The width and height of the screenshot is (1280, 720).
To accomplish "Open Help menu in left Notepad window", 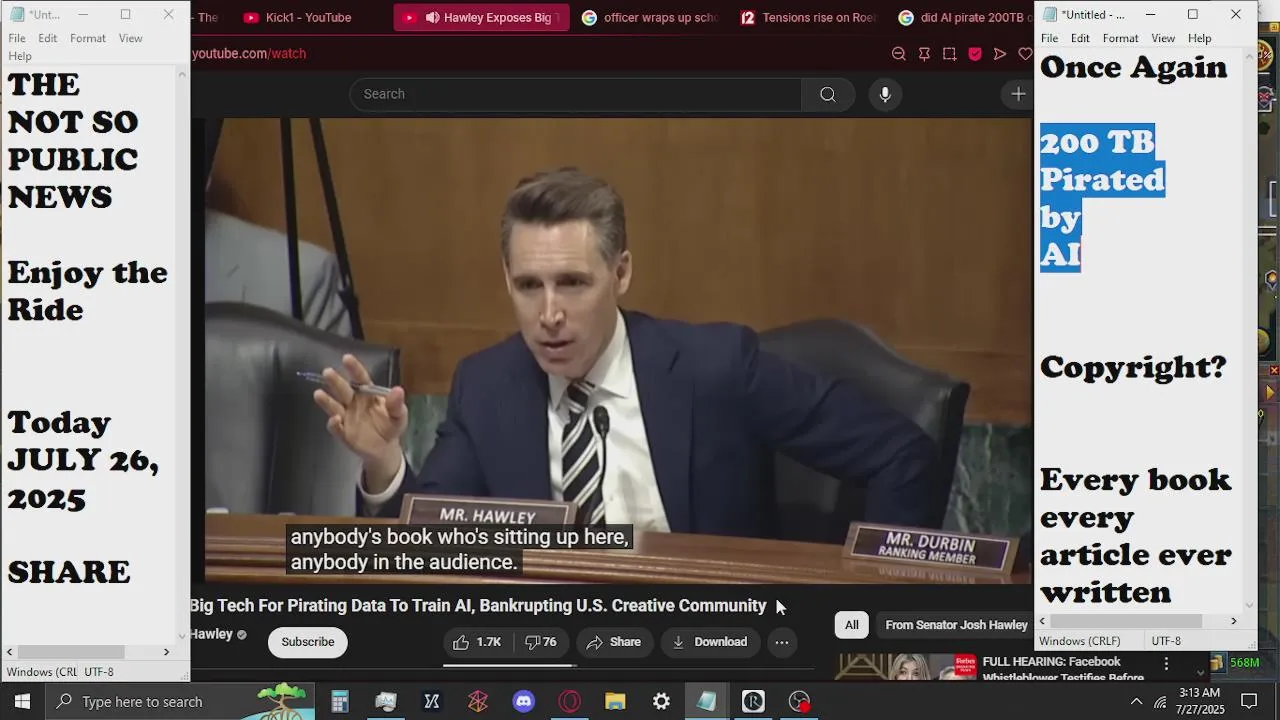I will [x=20, y=56].
